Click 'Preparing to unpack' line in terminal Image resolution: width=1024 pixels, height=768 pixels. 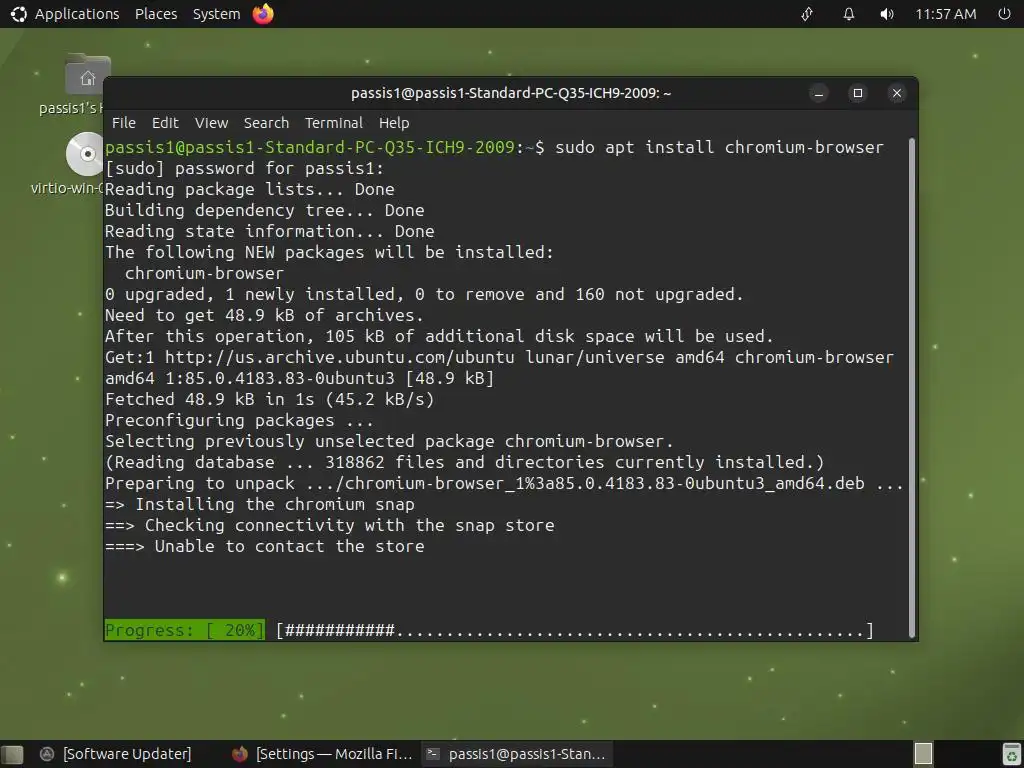point(504,483)
